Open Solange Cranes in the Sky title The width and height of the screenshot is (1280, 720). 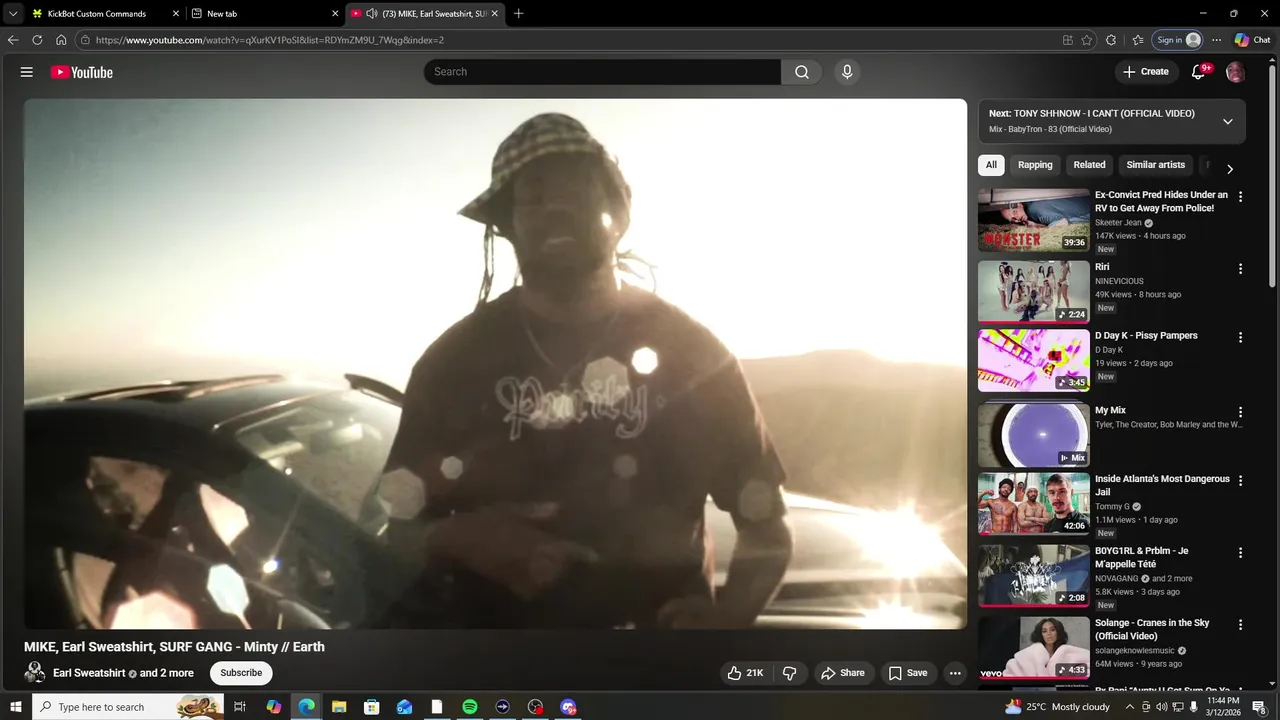pos(1152,629)
